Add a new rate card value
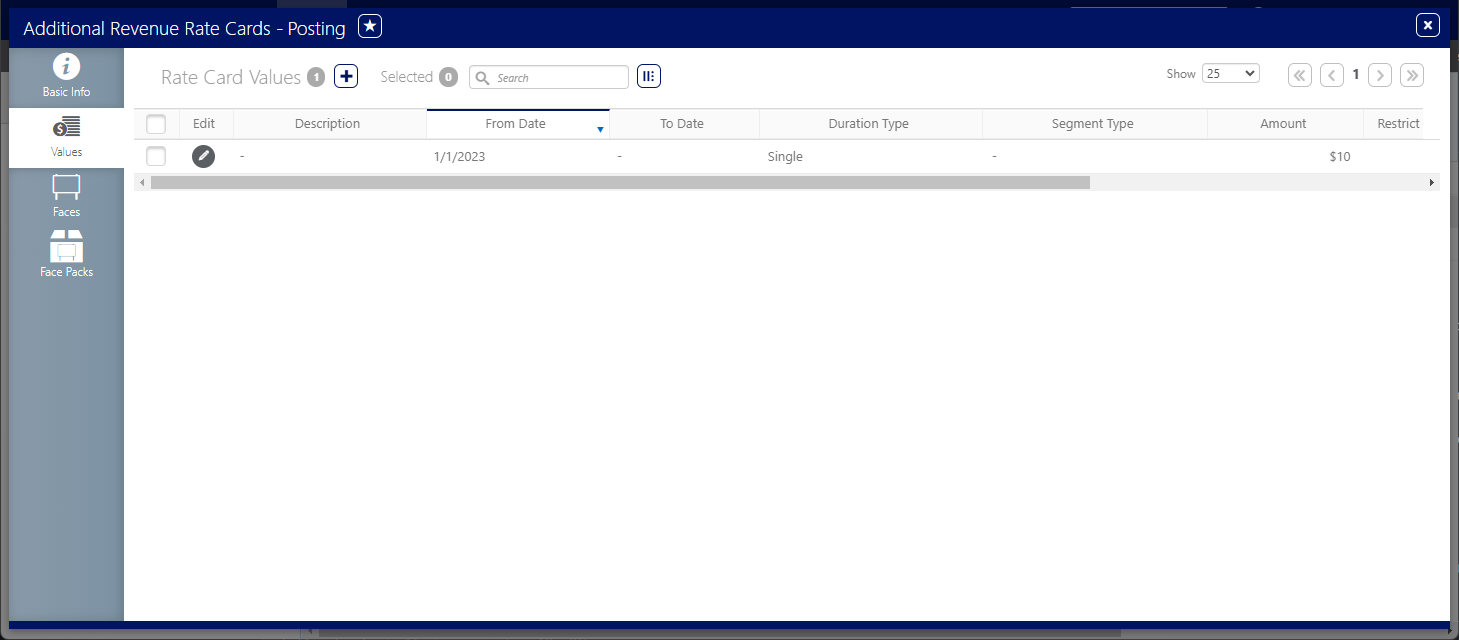1459x640 pixels. pos(346,76)
